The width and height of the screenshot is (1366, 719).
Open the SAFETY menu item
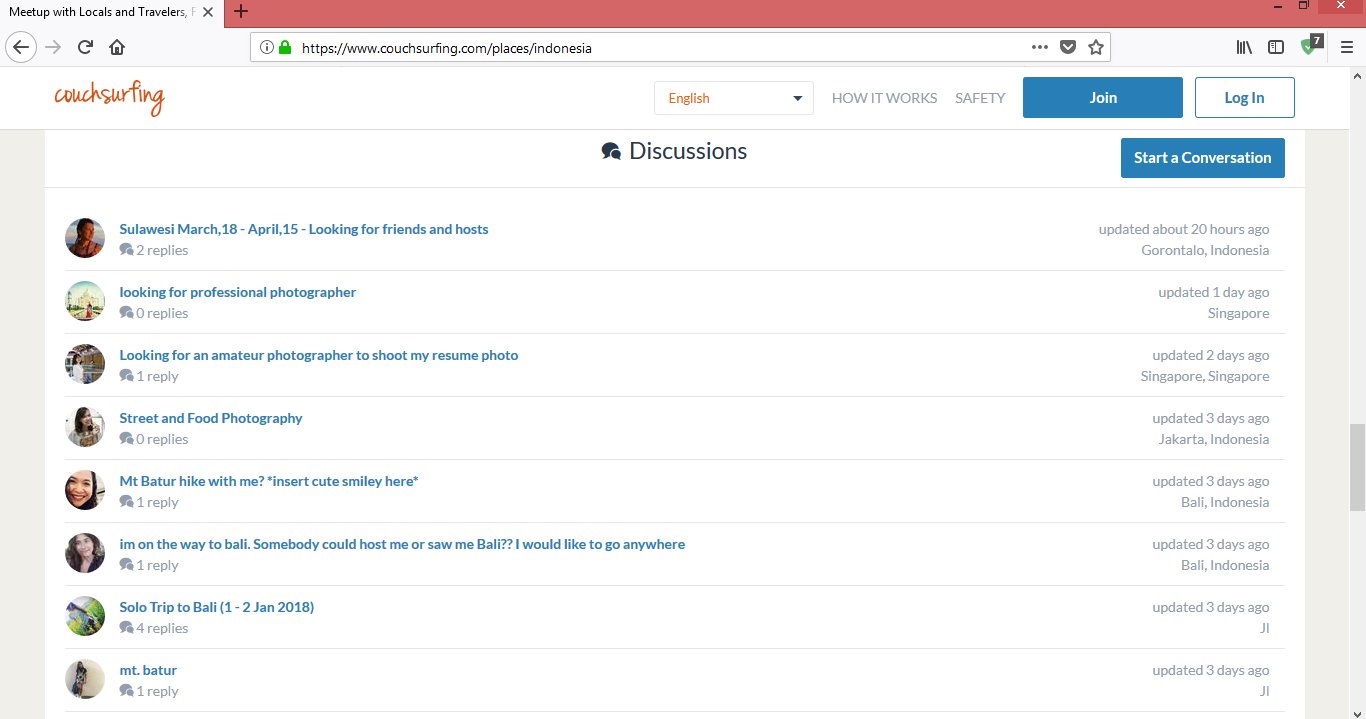(x=980, y=98)
